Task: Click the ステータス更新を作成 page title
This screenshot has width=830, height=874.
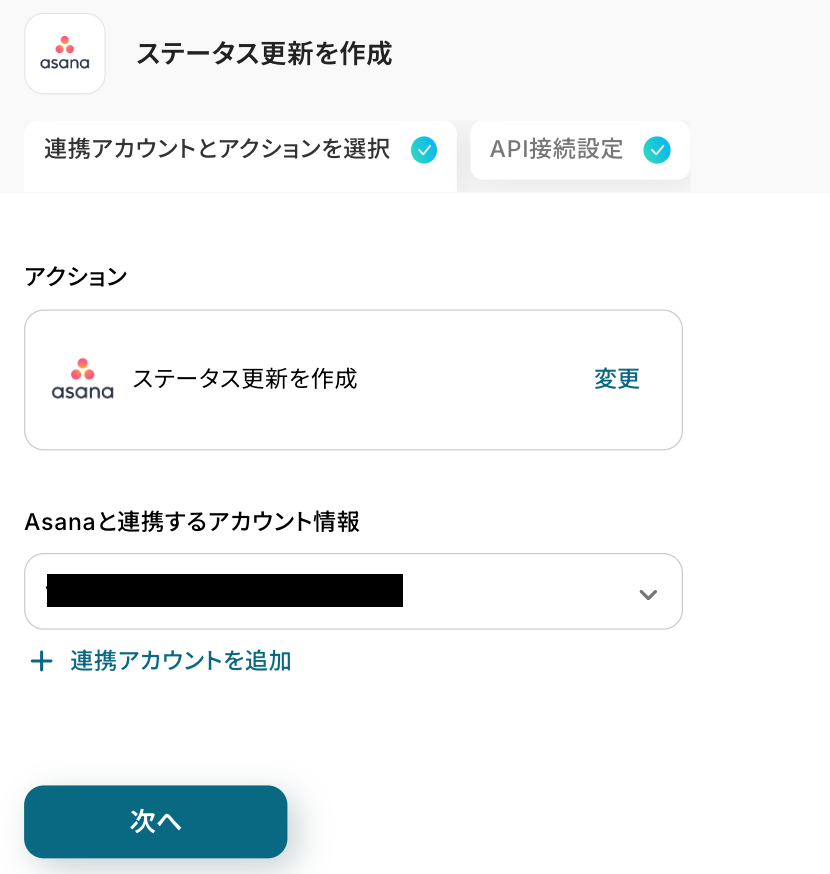Action: 264,54
